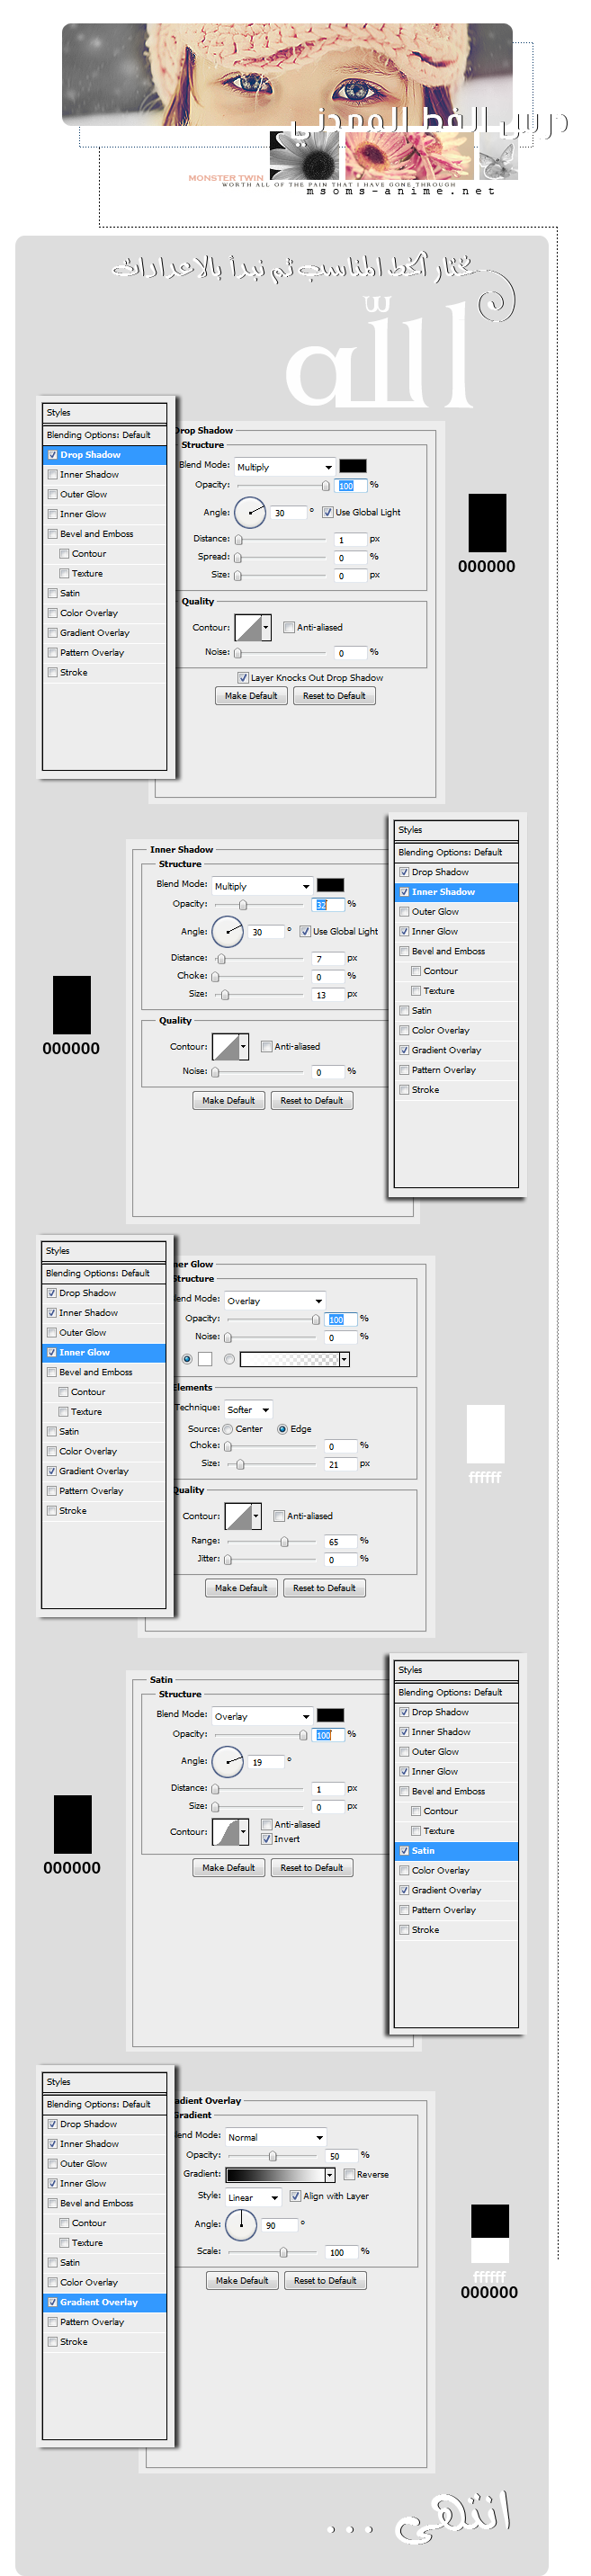Screen dimensions: 591x2576
Task: Uncheck the Invert checkbox in Satin
Action: point(267,1838)
